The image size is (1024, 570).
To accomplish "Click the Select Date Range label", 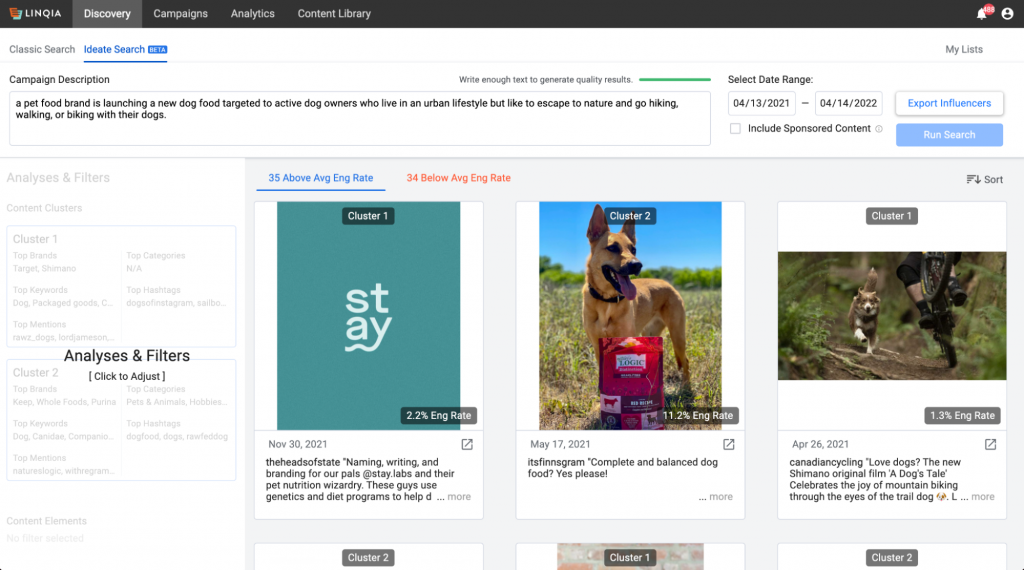I will tap(771, 80).
